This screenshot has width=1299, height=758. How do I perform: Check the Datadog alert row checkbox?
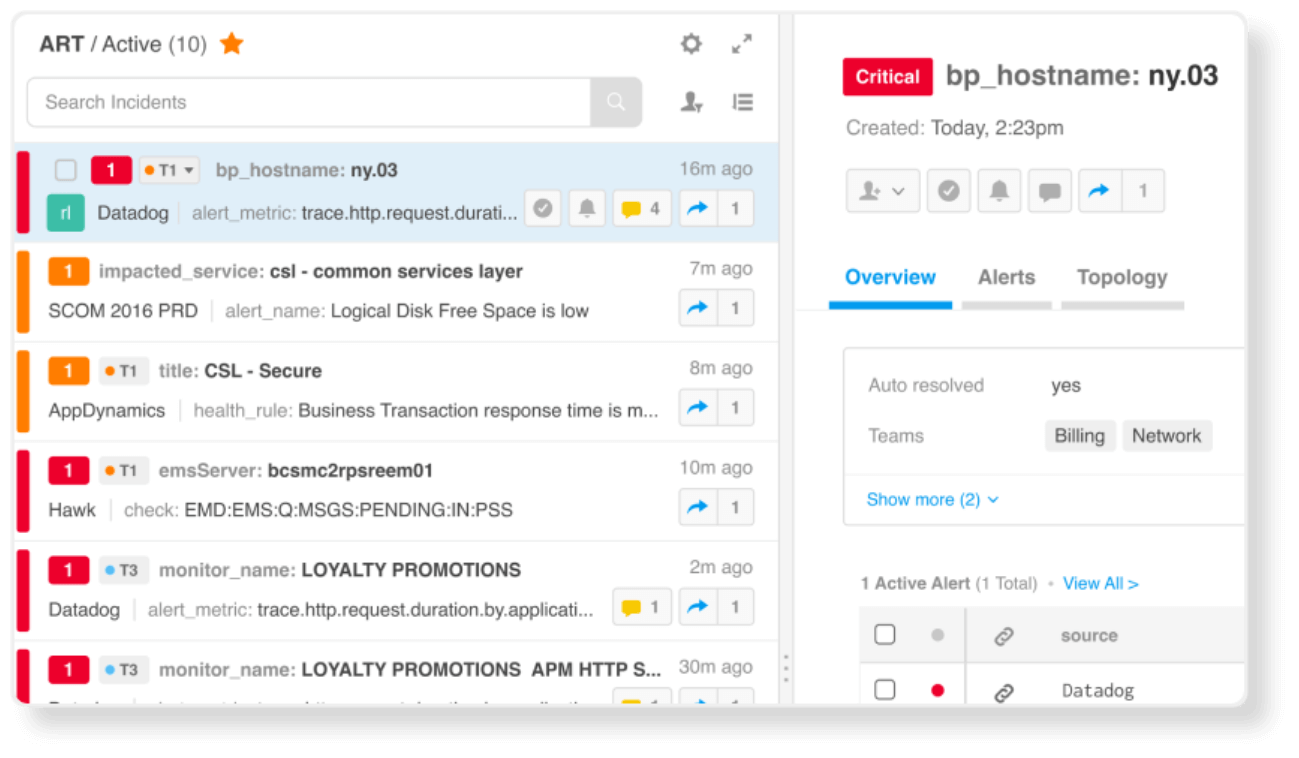[x=885, y=689]
